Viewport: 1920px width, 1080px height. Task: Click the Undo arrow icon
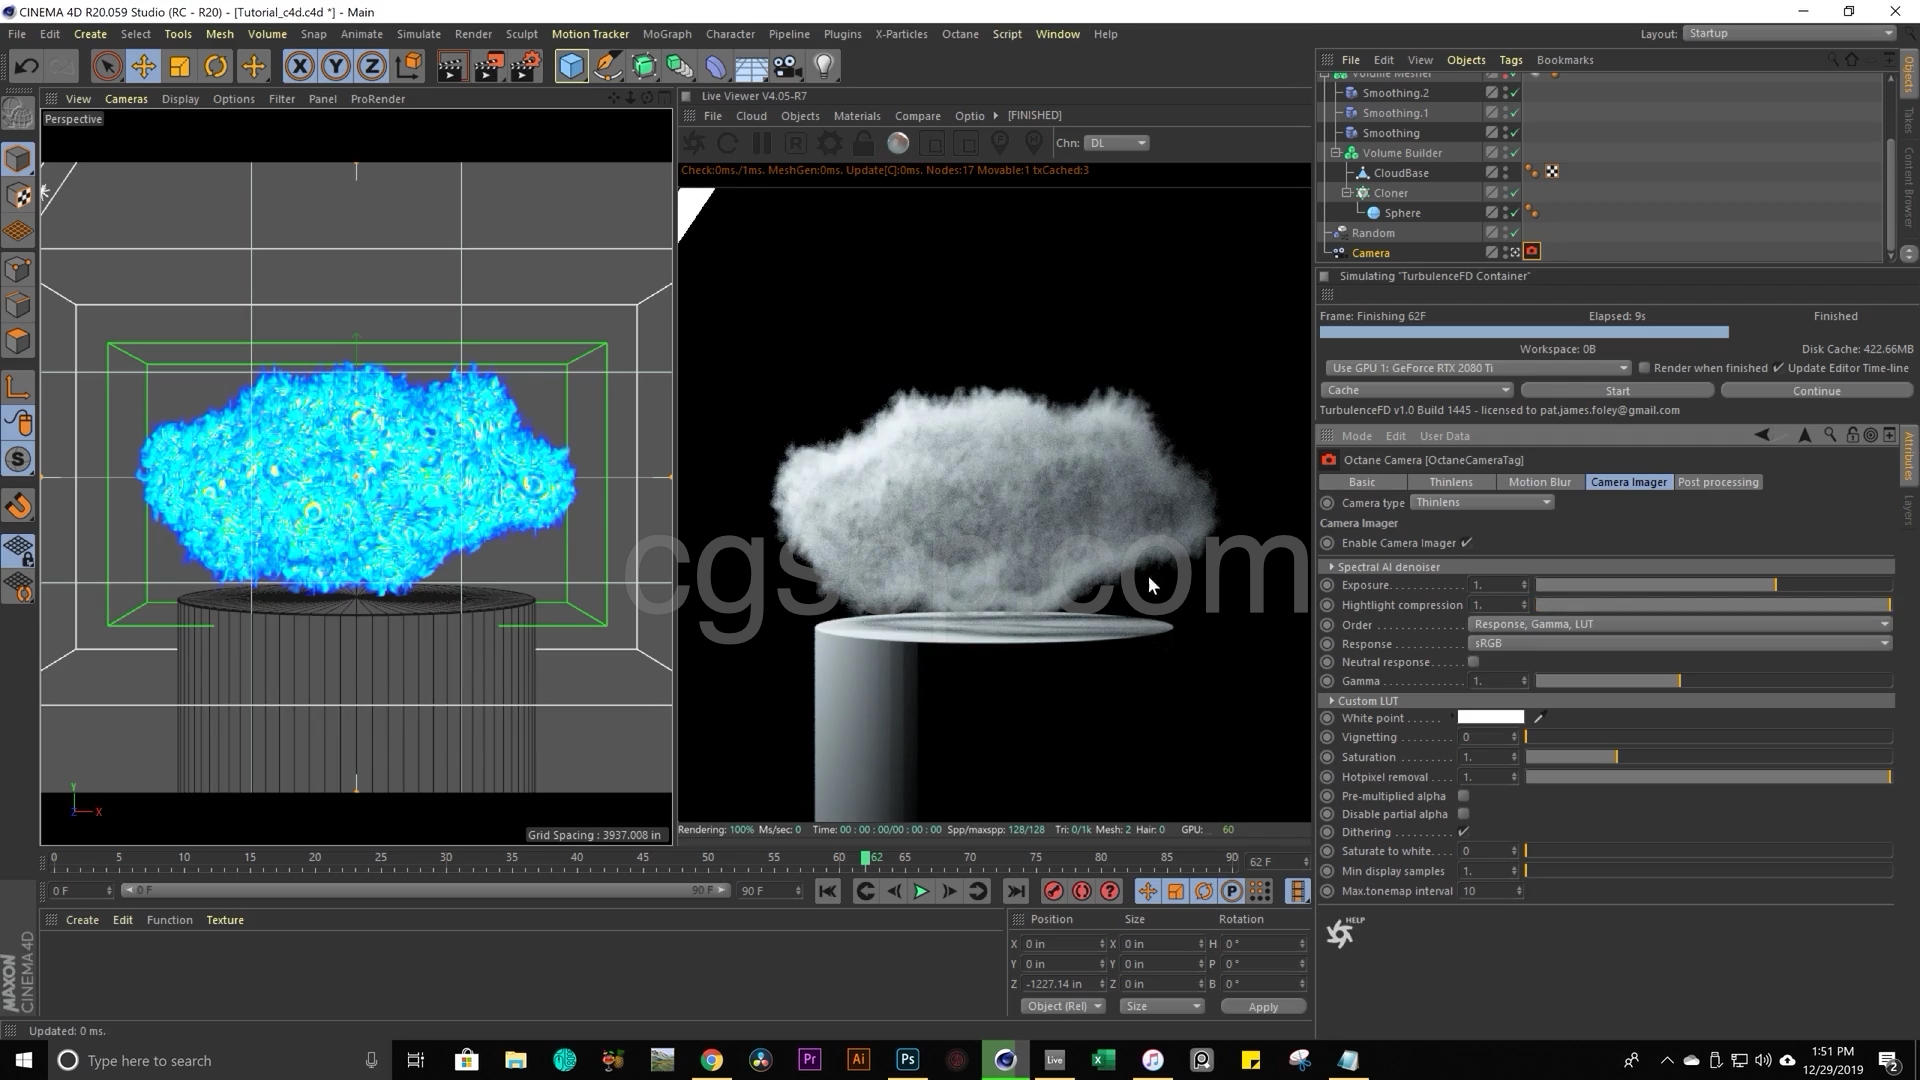coord(27,67)
